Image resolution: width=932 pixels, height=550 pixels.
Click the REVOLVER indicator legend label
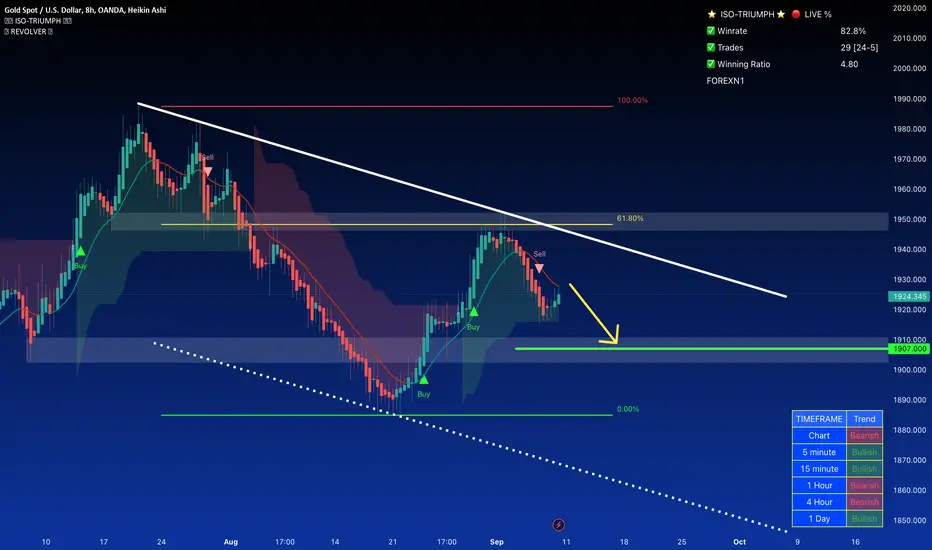28,32
